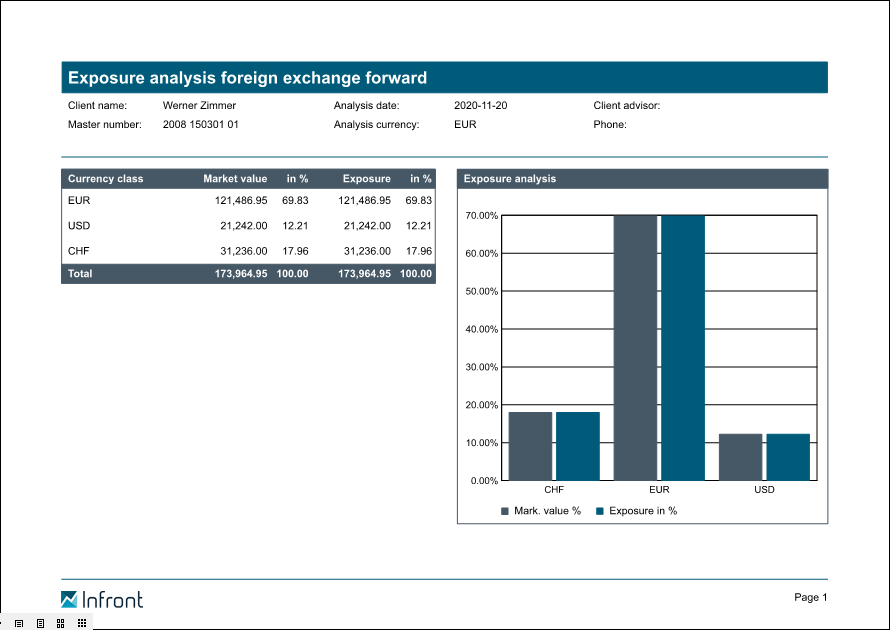890x630 pixels.
Task: Click the Infront logo in footer
Action: click(x=102, y=600)
